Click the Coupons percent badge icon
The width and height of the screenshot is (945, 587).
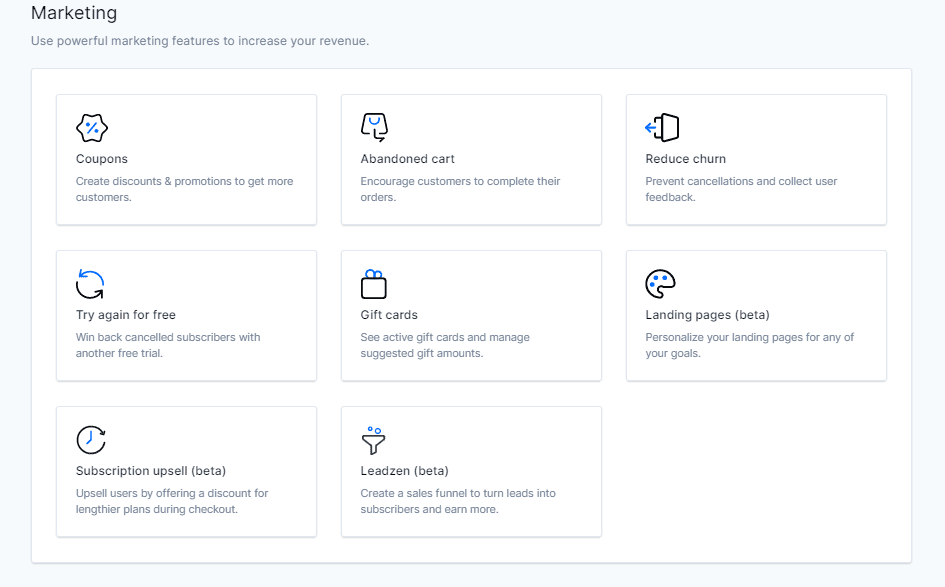92,128
